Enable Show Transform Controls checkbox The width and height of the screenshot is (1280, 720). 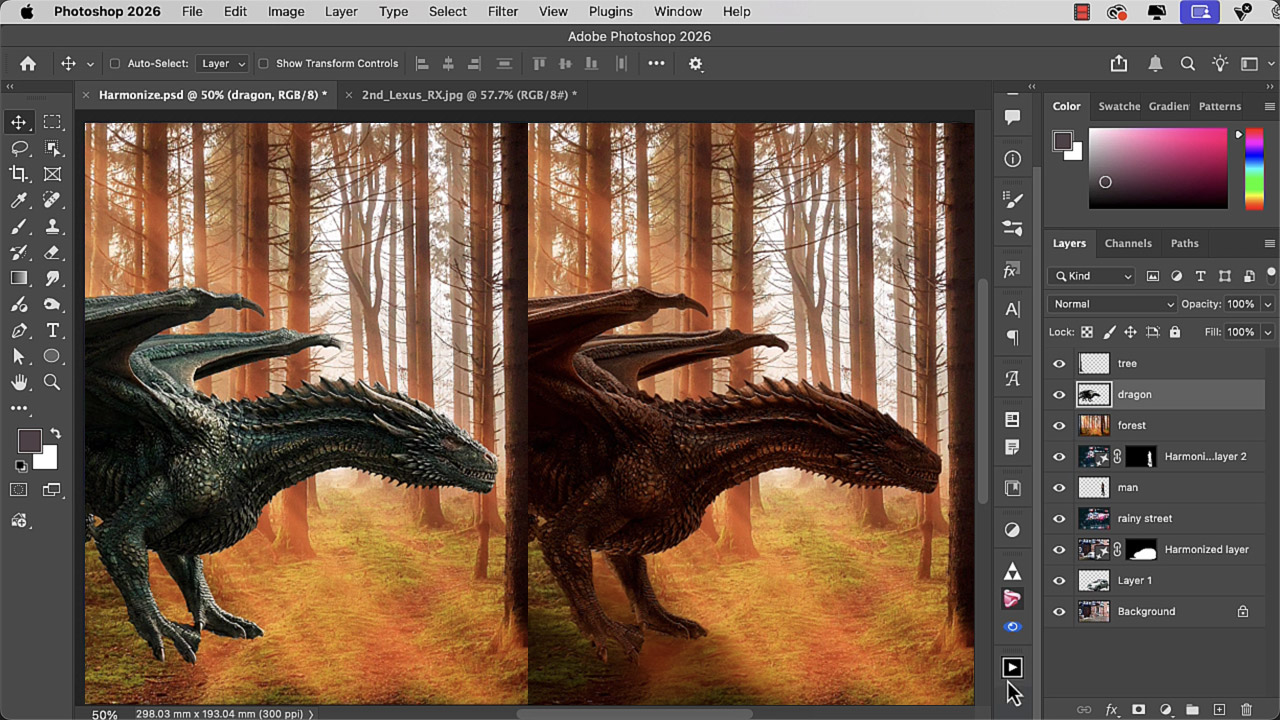(263, 63)
